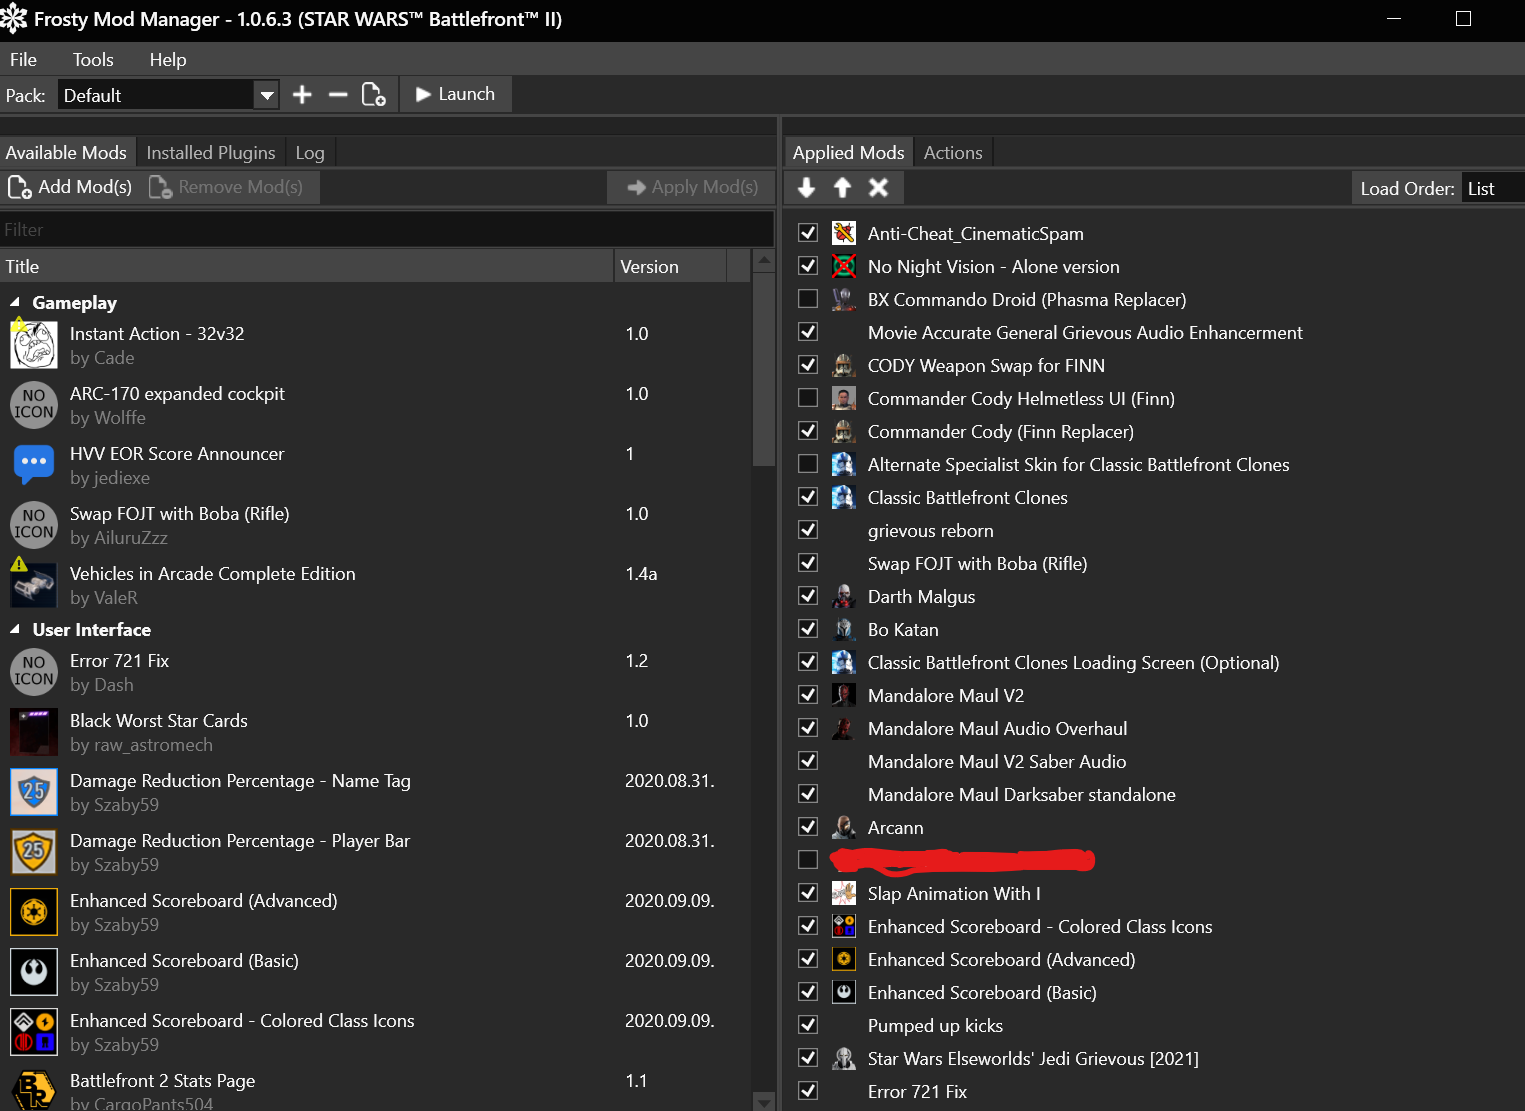Sort available mods by Version column
The width and height of the screenshot is (1525, 1111).
[x=670, y=266]
